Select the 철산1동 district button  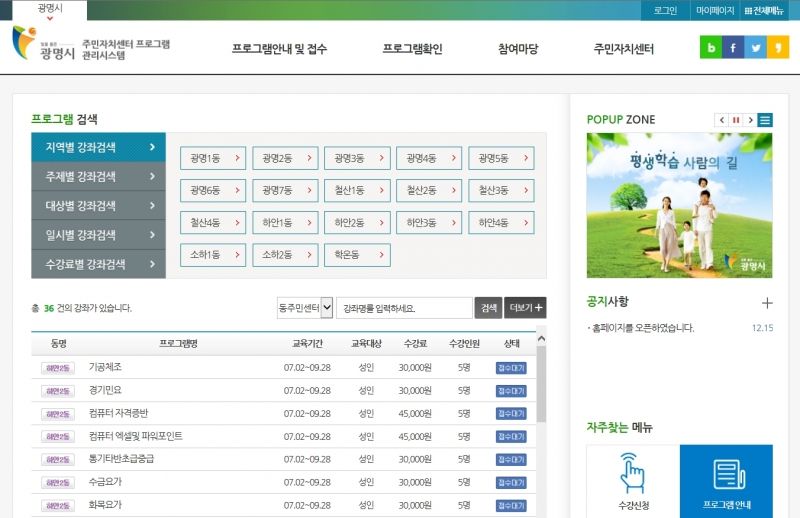357,190
